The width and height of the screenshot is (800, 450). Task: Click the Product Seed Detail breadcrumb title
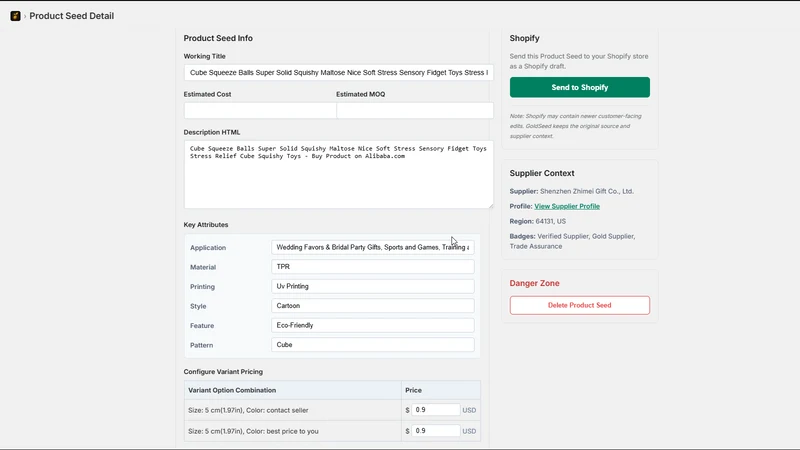click(71, 16)
